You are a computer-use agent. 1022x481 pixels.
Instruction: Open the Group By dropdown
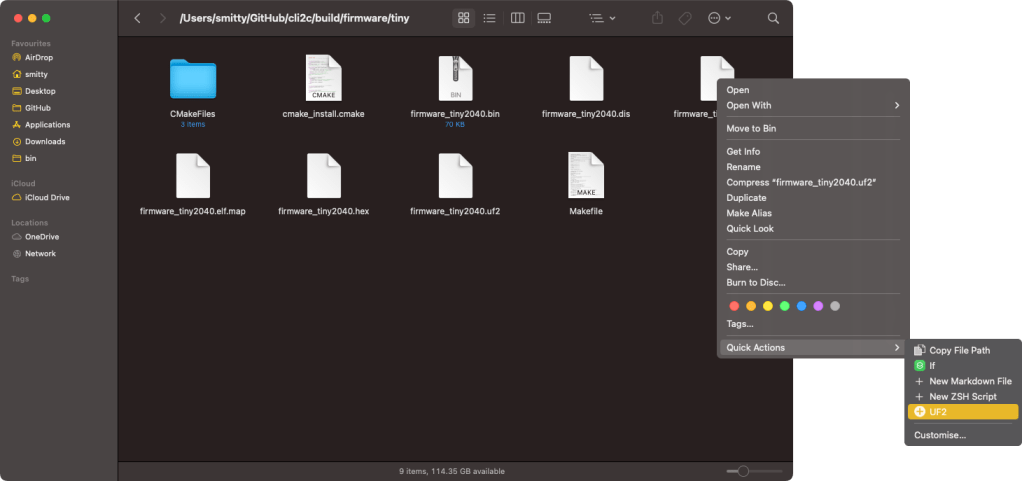tap(602, 18)
